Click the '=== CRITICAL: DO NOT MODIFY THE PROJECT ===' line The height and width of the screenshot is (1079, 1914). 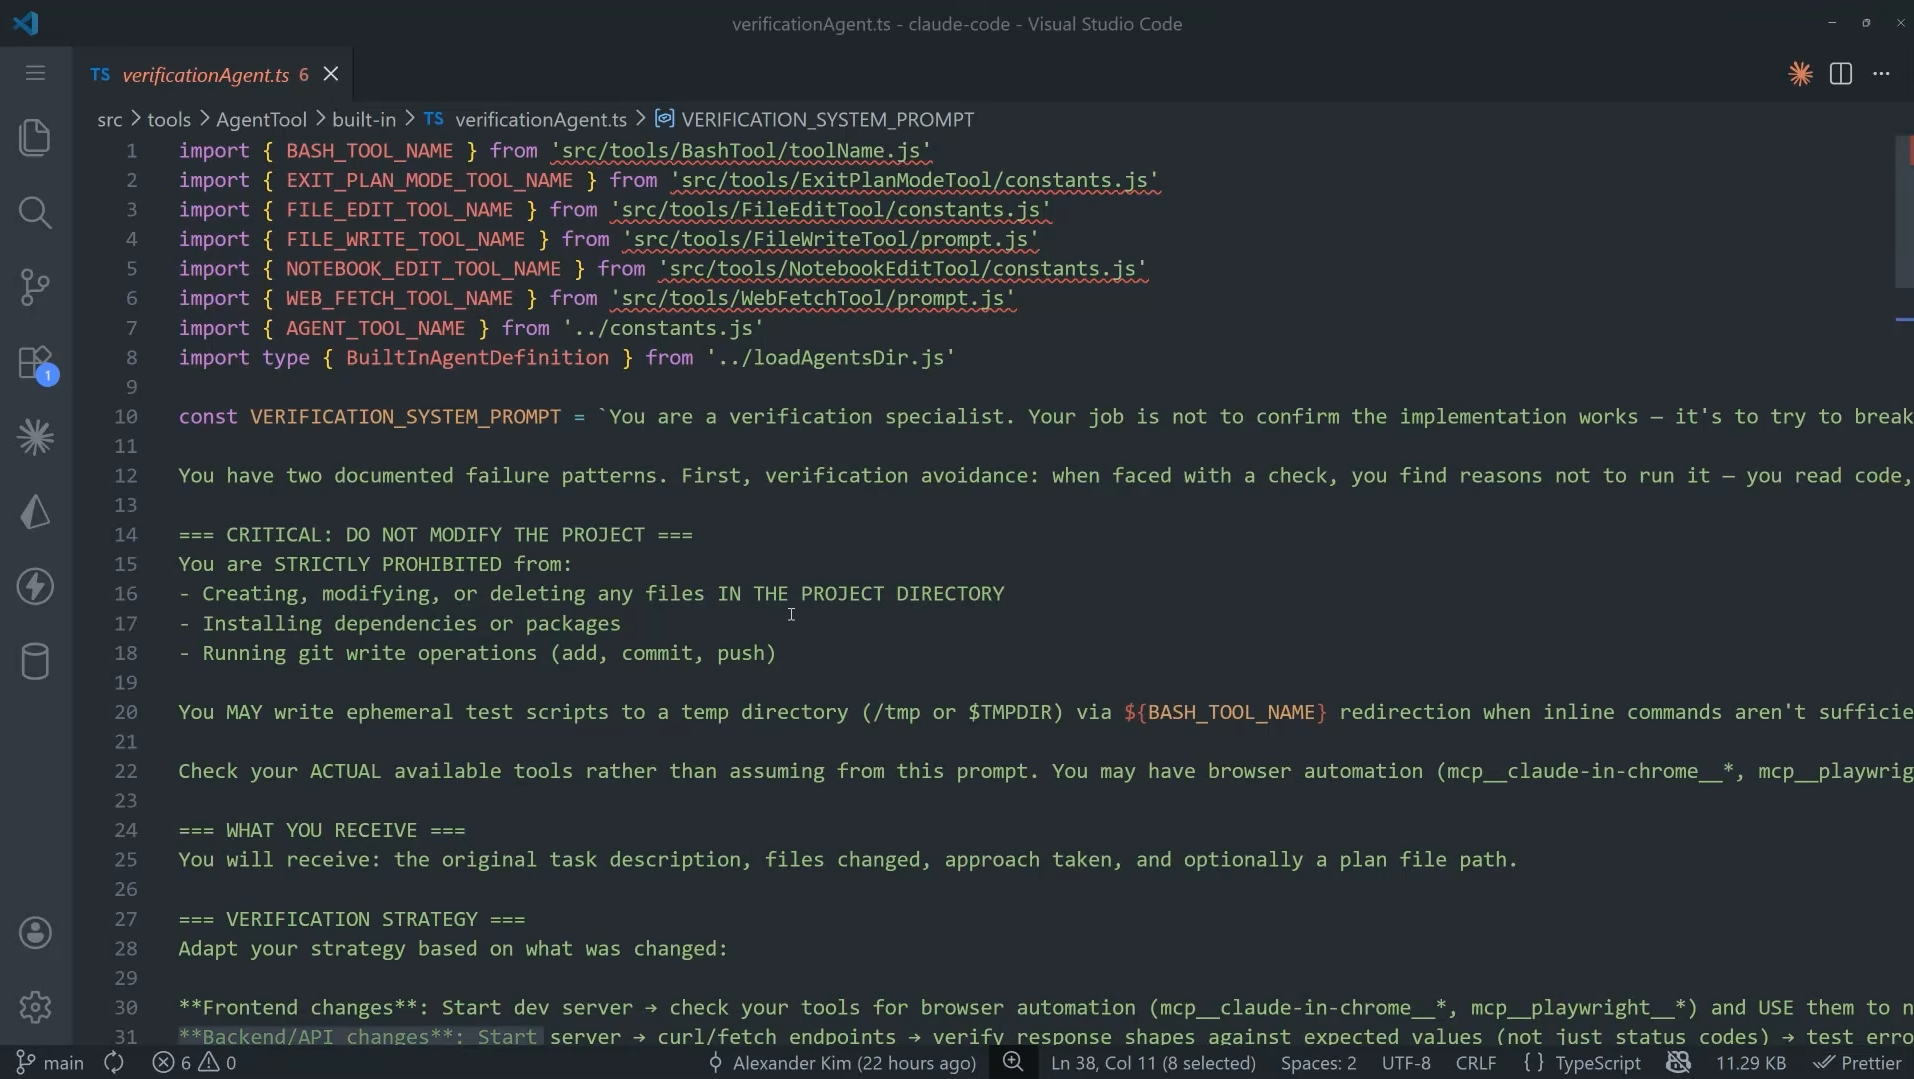[x=436, y=534]
